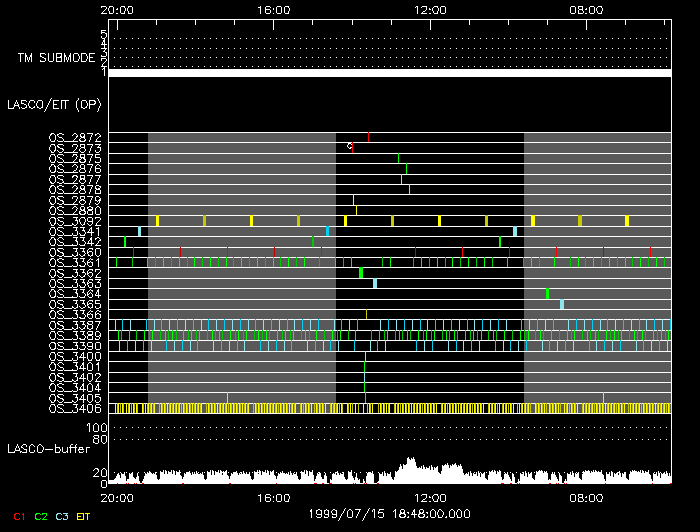Click the green block on the OS_3364 row
Image resolution: width=700 pixels, height=532 pixels.
[x=547, y=293]
